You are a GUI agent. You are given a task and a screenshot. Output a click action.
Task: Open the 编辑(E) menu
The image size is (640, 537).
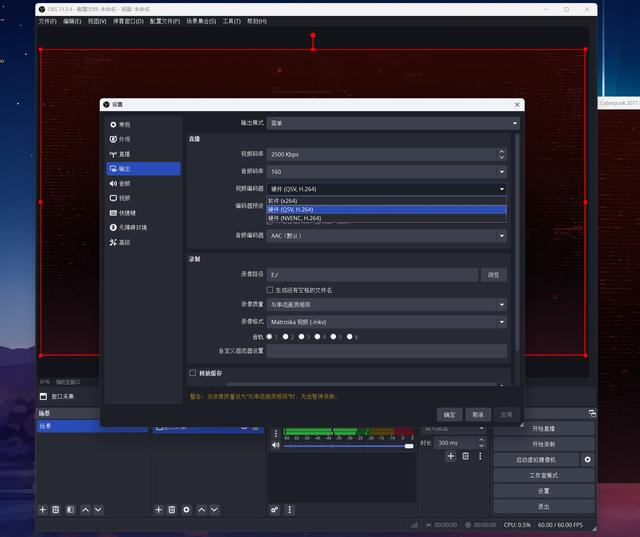[72, 21]
